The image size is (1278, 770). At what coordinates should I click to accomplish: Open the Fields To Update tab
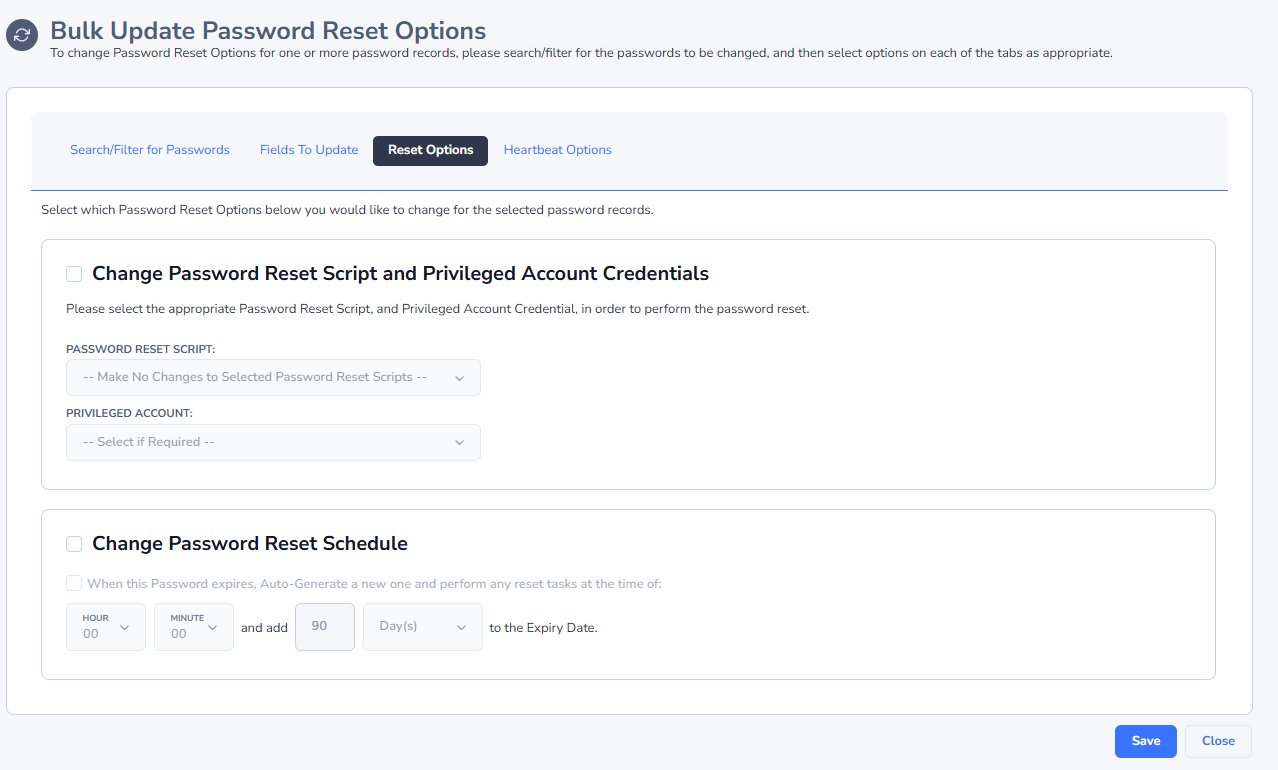[x=309, y=150]
